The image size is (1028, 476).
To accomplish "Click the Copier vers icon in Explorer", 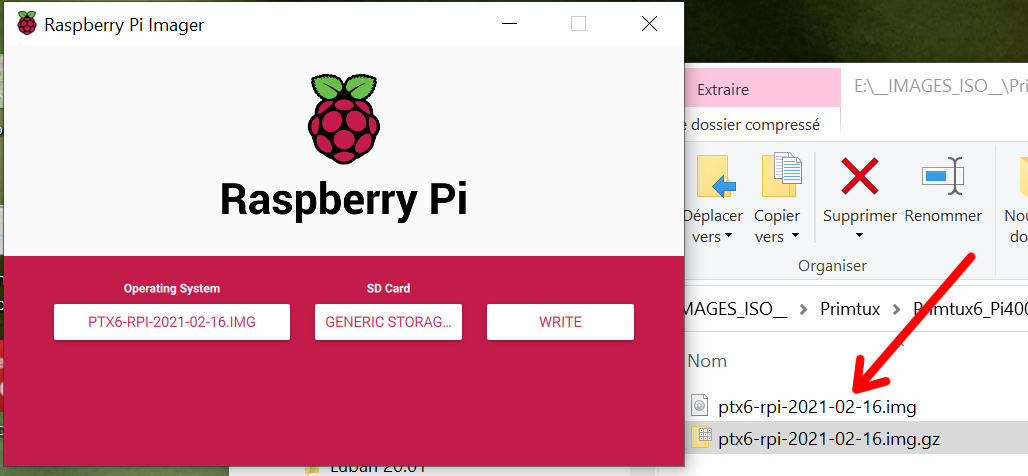I will (x=782, y=175).
